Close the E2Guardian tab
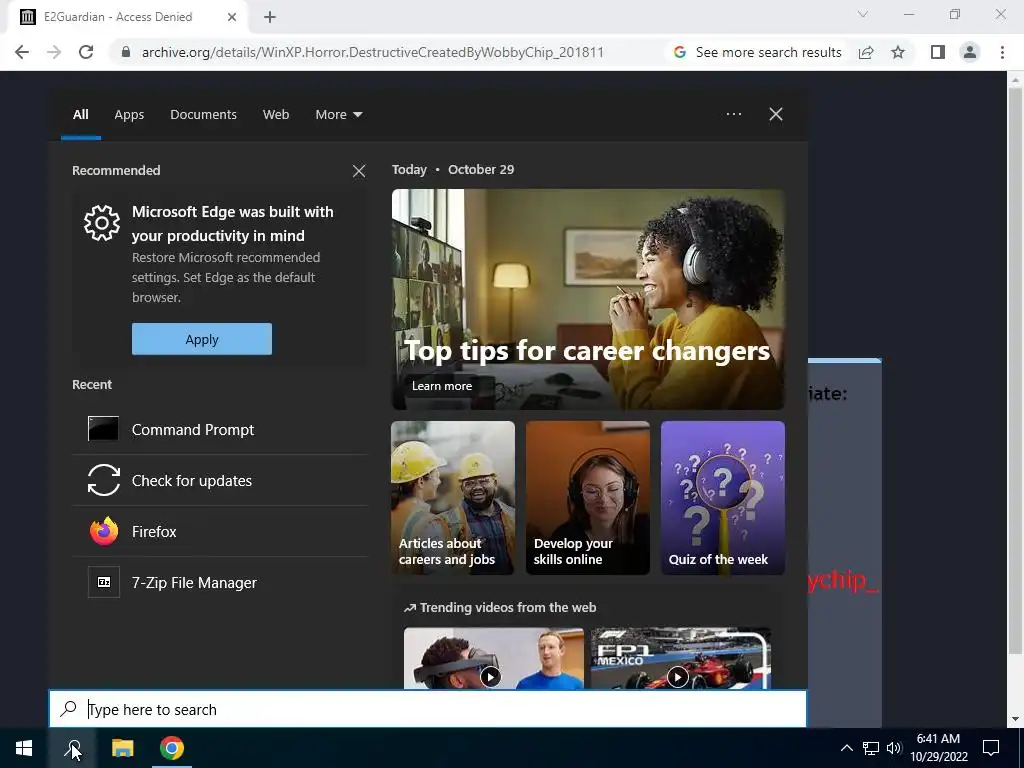Screen dimensions: 1024x768 point(232,17)
